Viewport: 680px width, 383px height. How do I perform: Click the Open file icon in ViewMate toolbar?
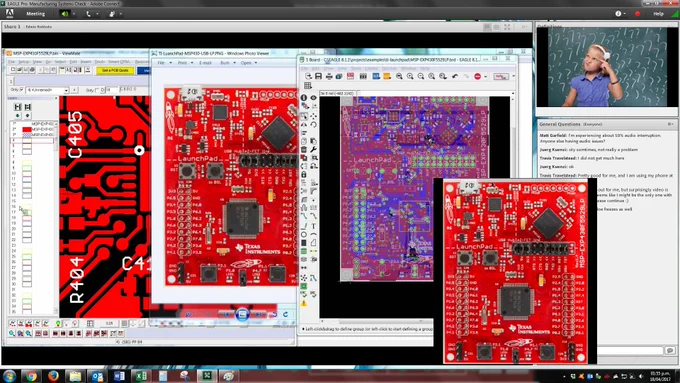pos(19,70)
